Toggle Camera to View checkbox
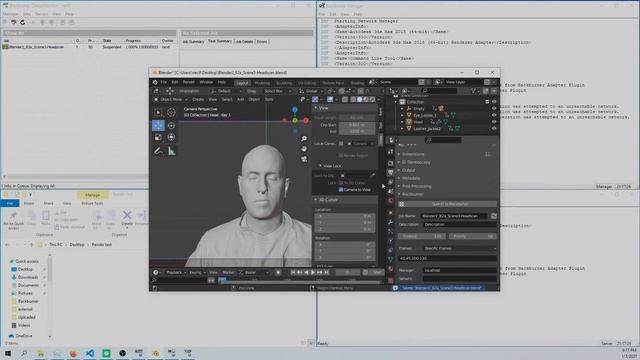The image size is (640, 360). (341, 189)
